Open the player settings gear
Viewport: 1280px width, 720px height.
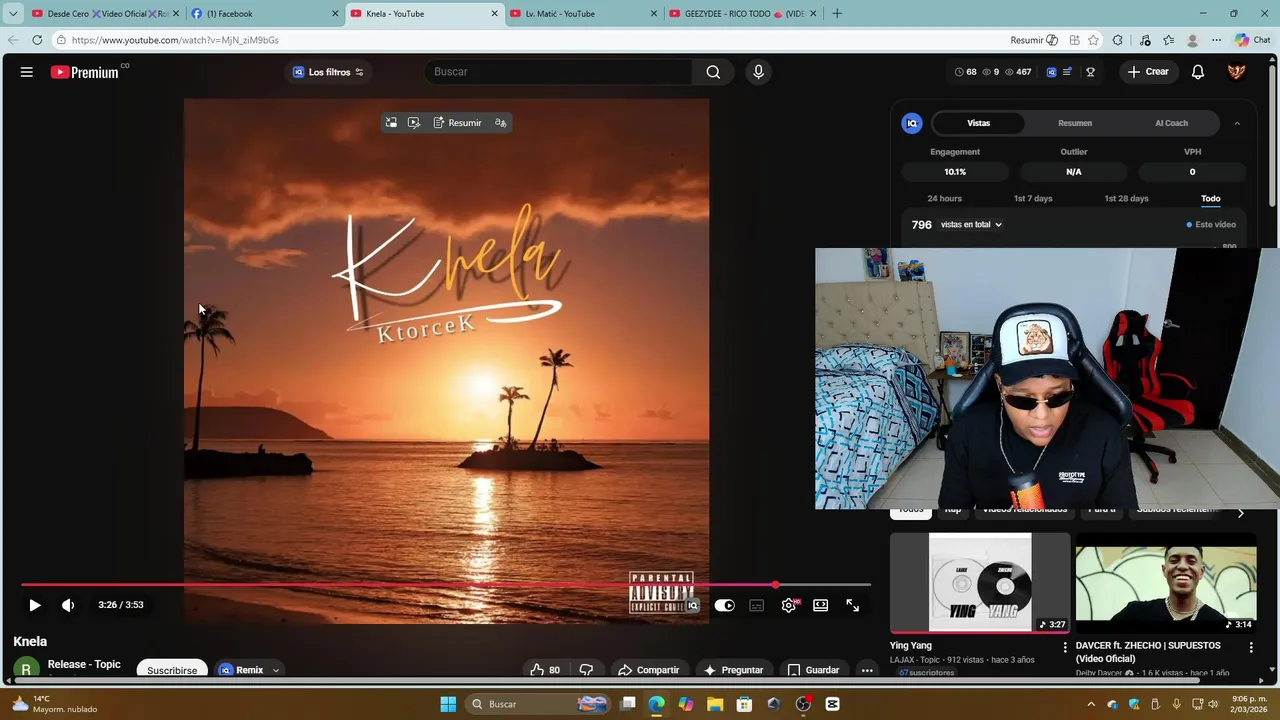(x=789, y=605)
